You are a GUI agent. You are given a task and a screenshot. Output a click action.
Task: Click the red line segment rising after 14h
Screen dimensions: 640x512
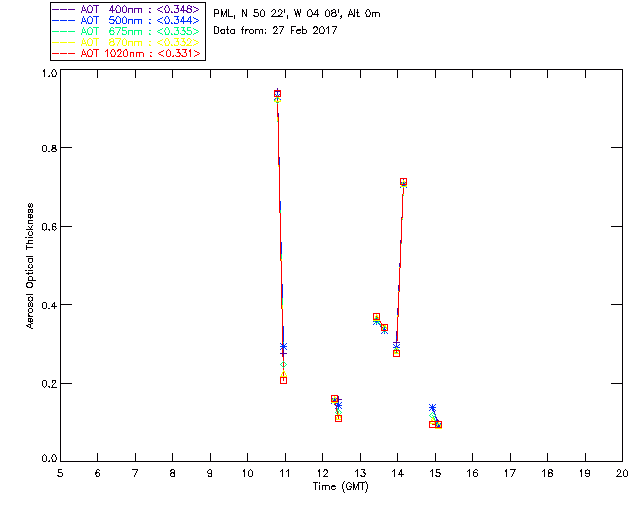(x=400, y=265)
